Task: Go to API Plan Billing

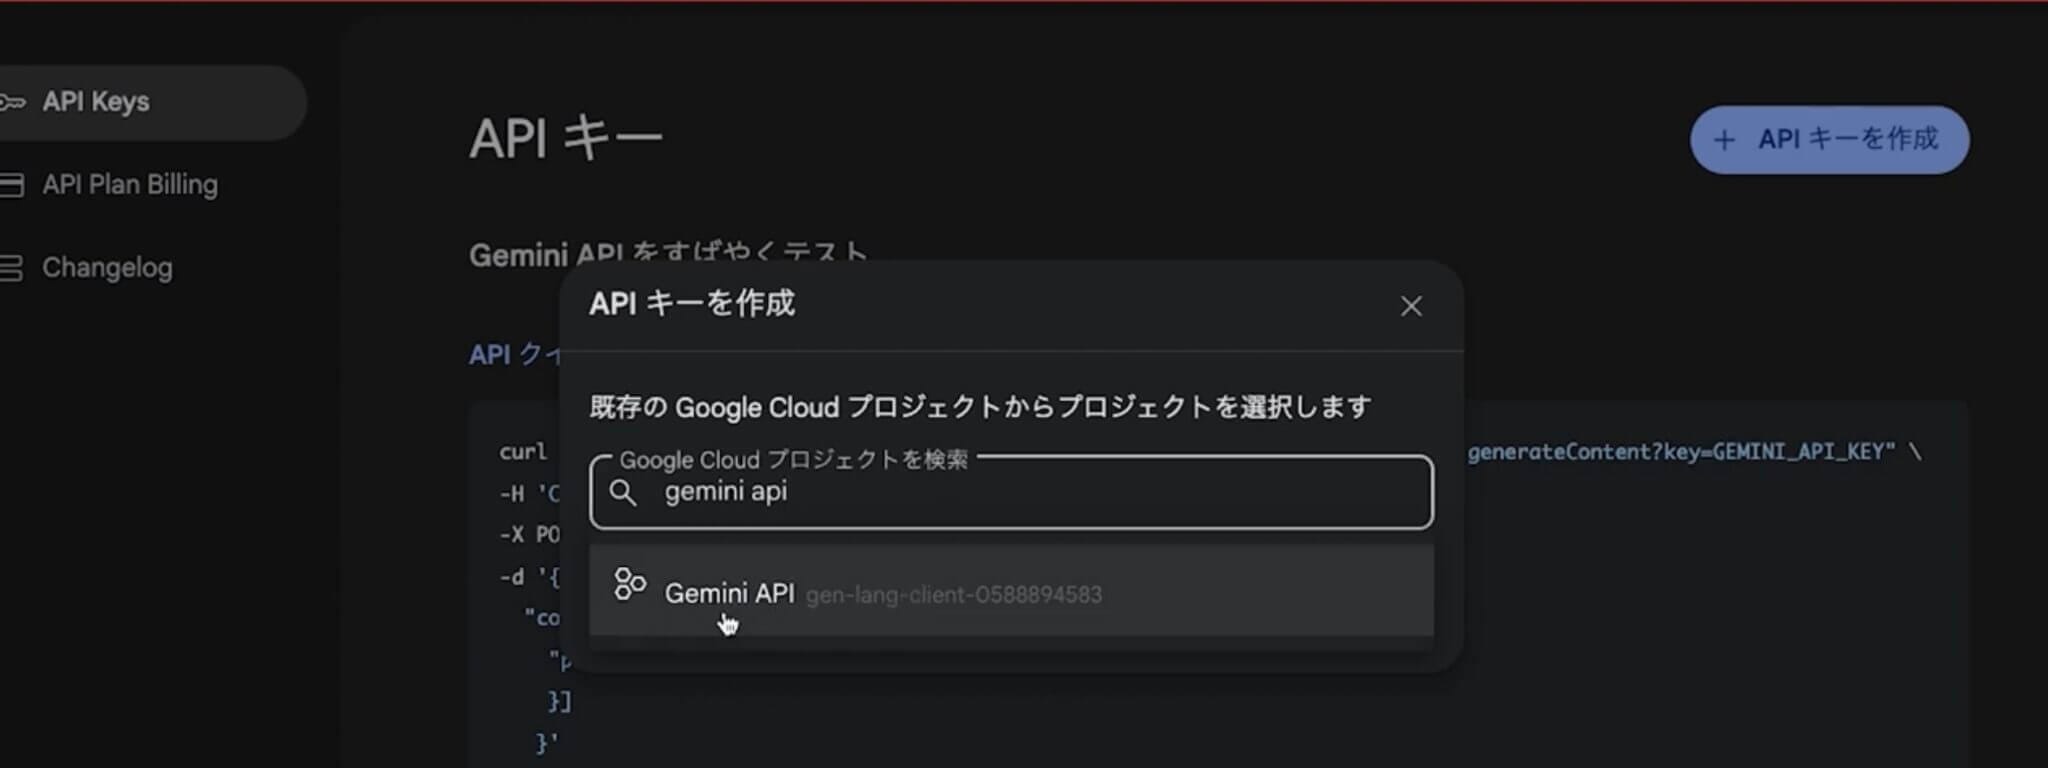Action: point(130,185)
